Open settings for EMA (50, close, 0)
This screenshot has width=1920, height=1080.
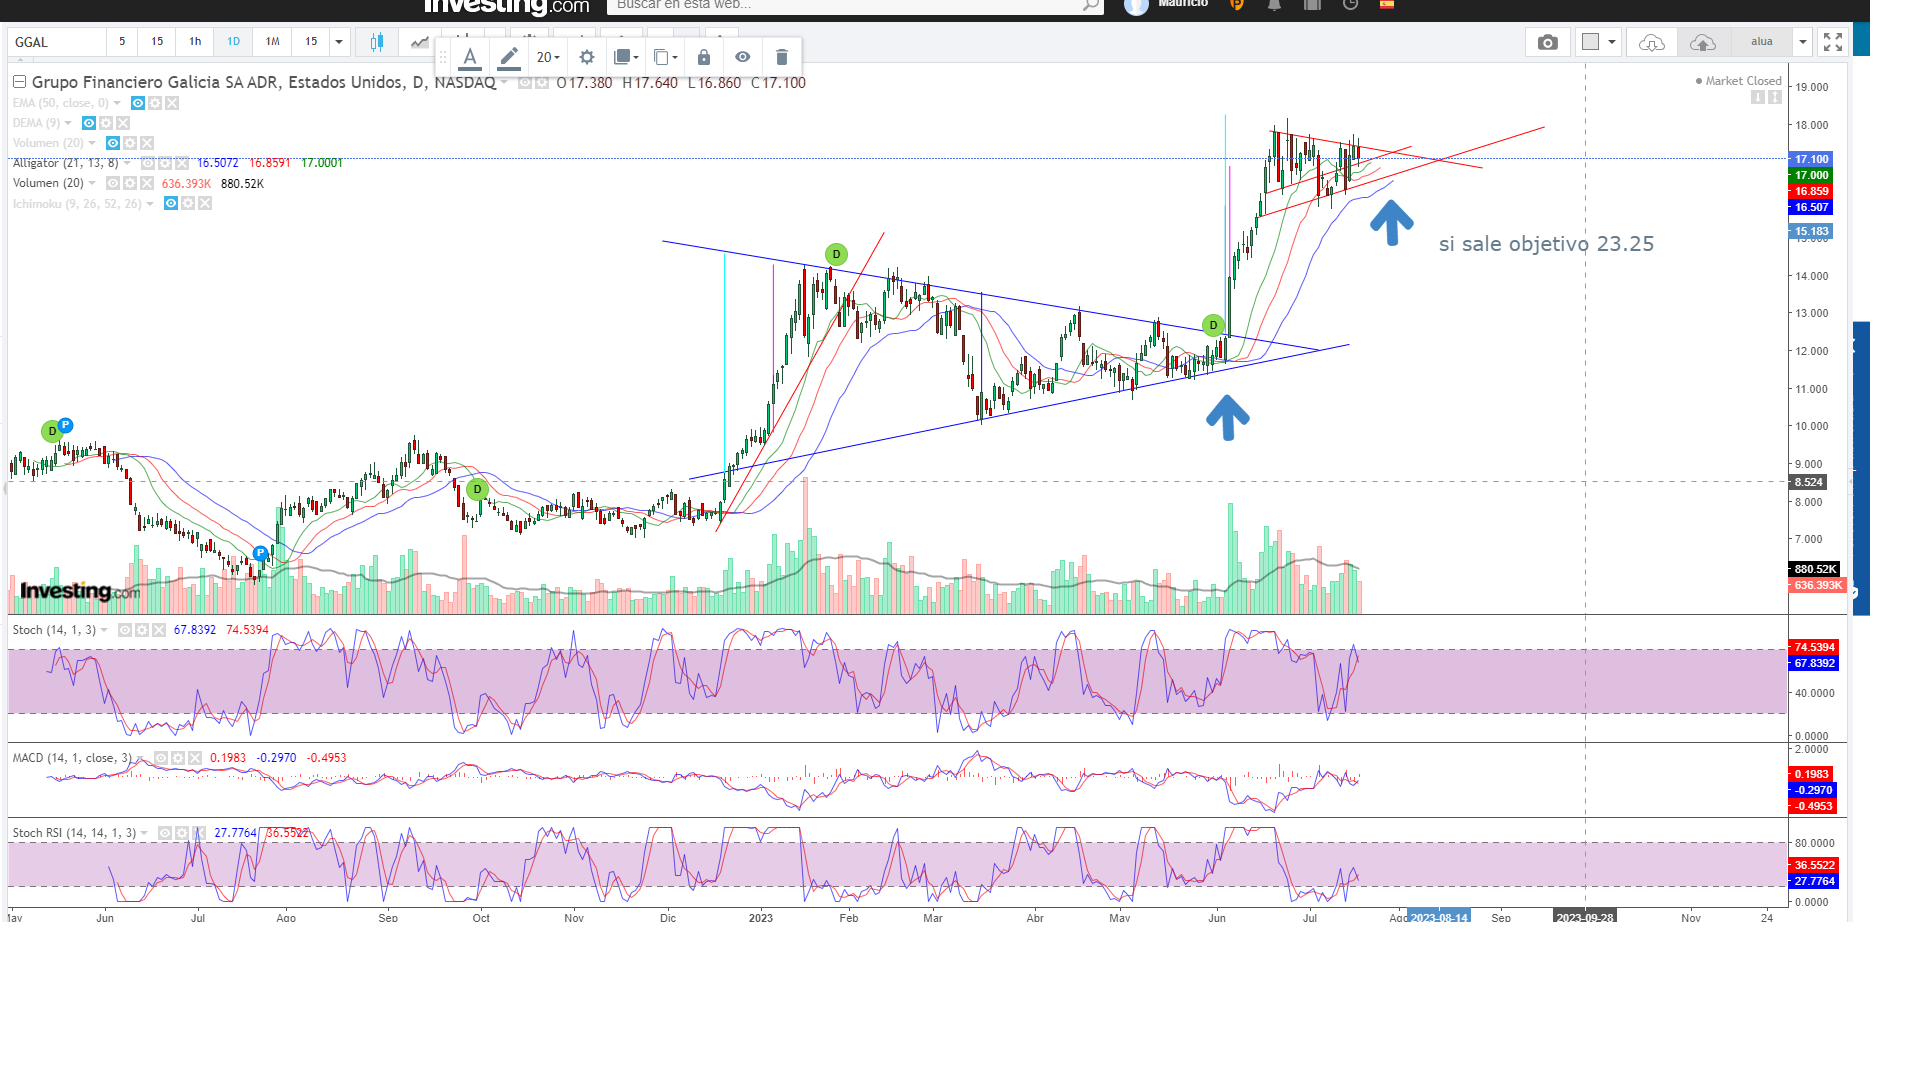click(155, 103)
